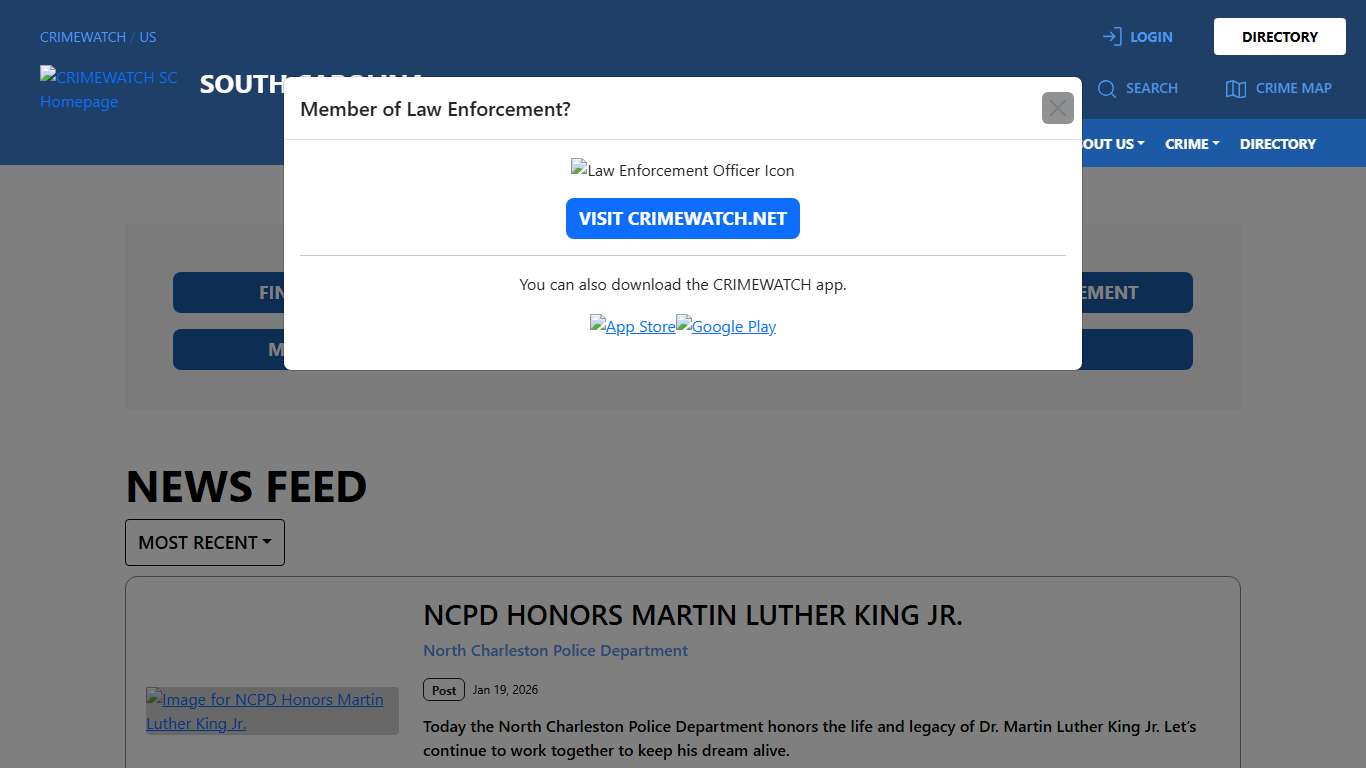Follow the US breadcrumb link
The image size is (1366, 768).
click(x=148, y=37)
